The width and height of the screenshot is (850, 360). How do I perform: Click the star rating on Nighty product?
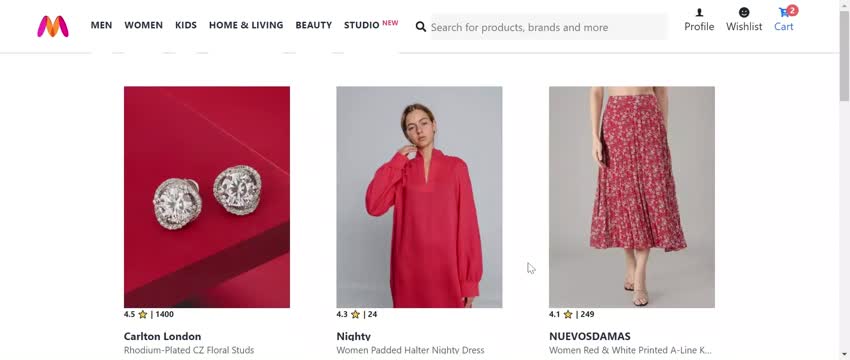pos(355,314)
